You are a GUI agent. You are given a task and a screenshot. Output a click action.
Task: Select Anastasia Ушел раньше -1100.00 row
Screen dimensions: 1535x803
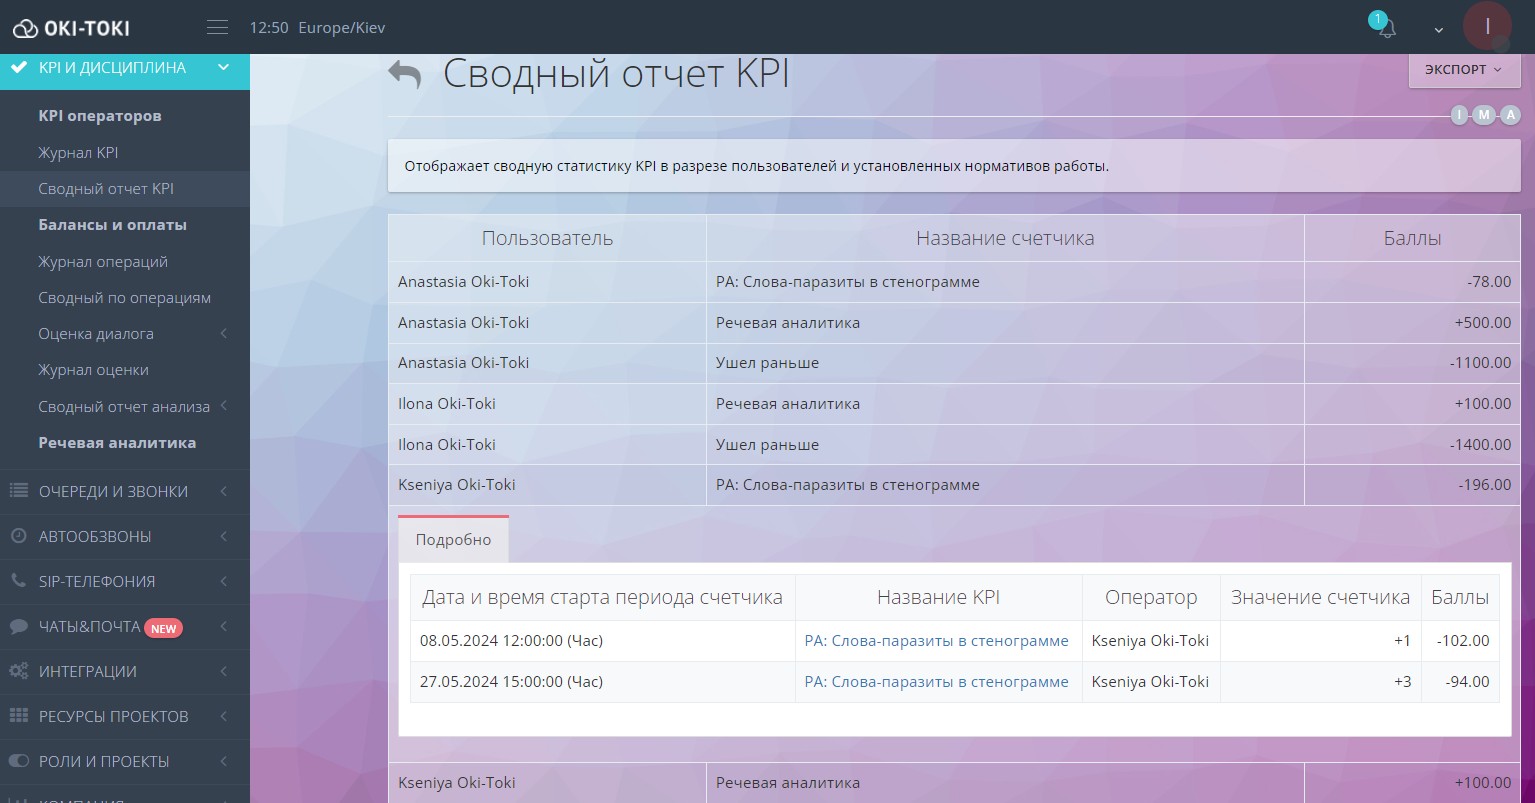(954, 363)
